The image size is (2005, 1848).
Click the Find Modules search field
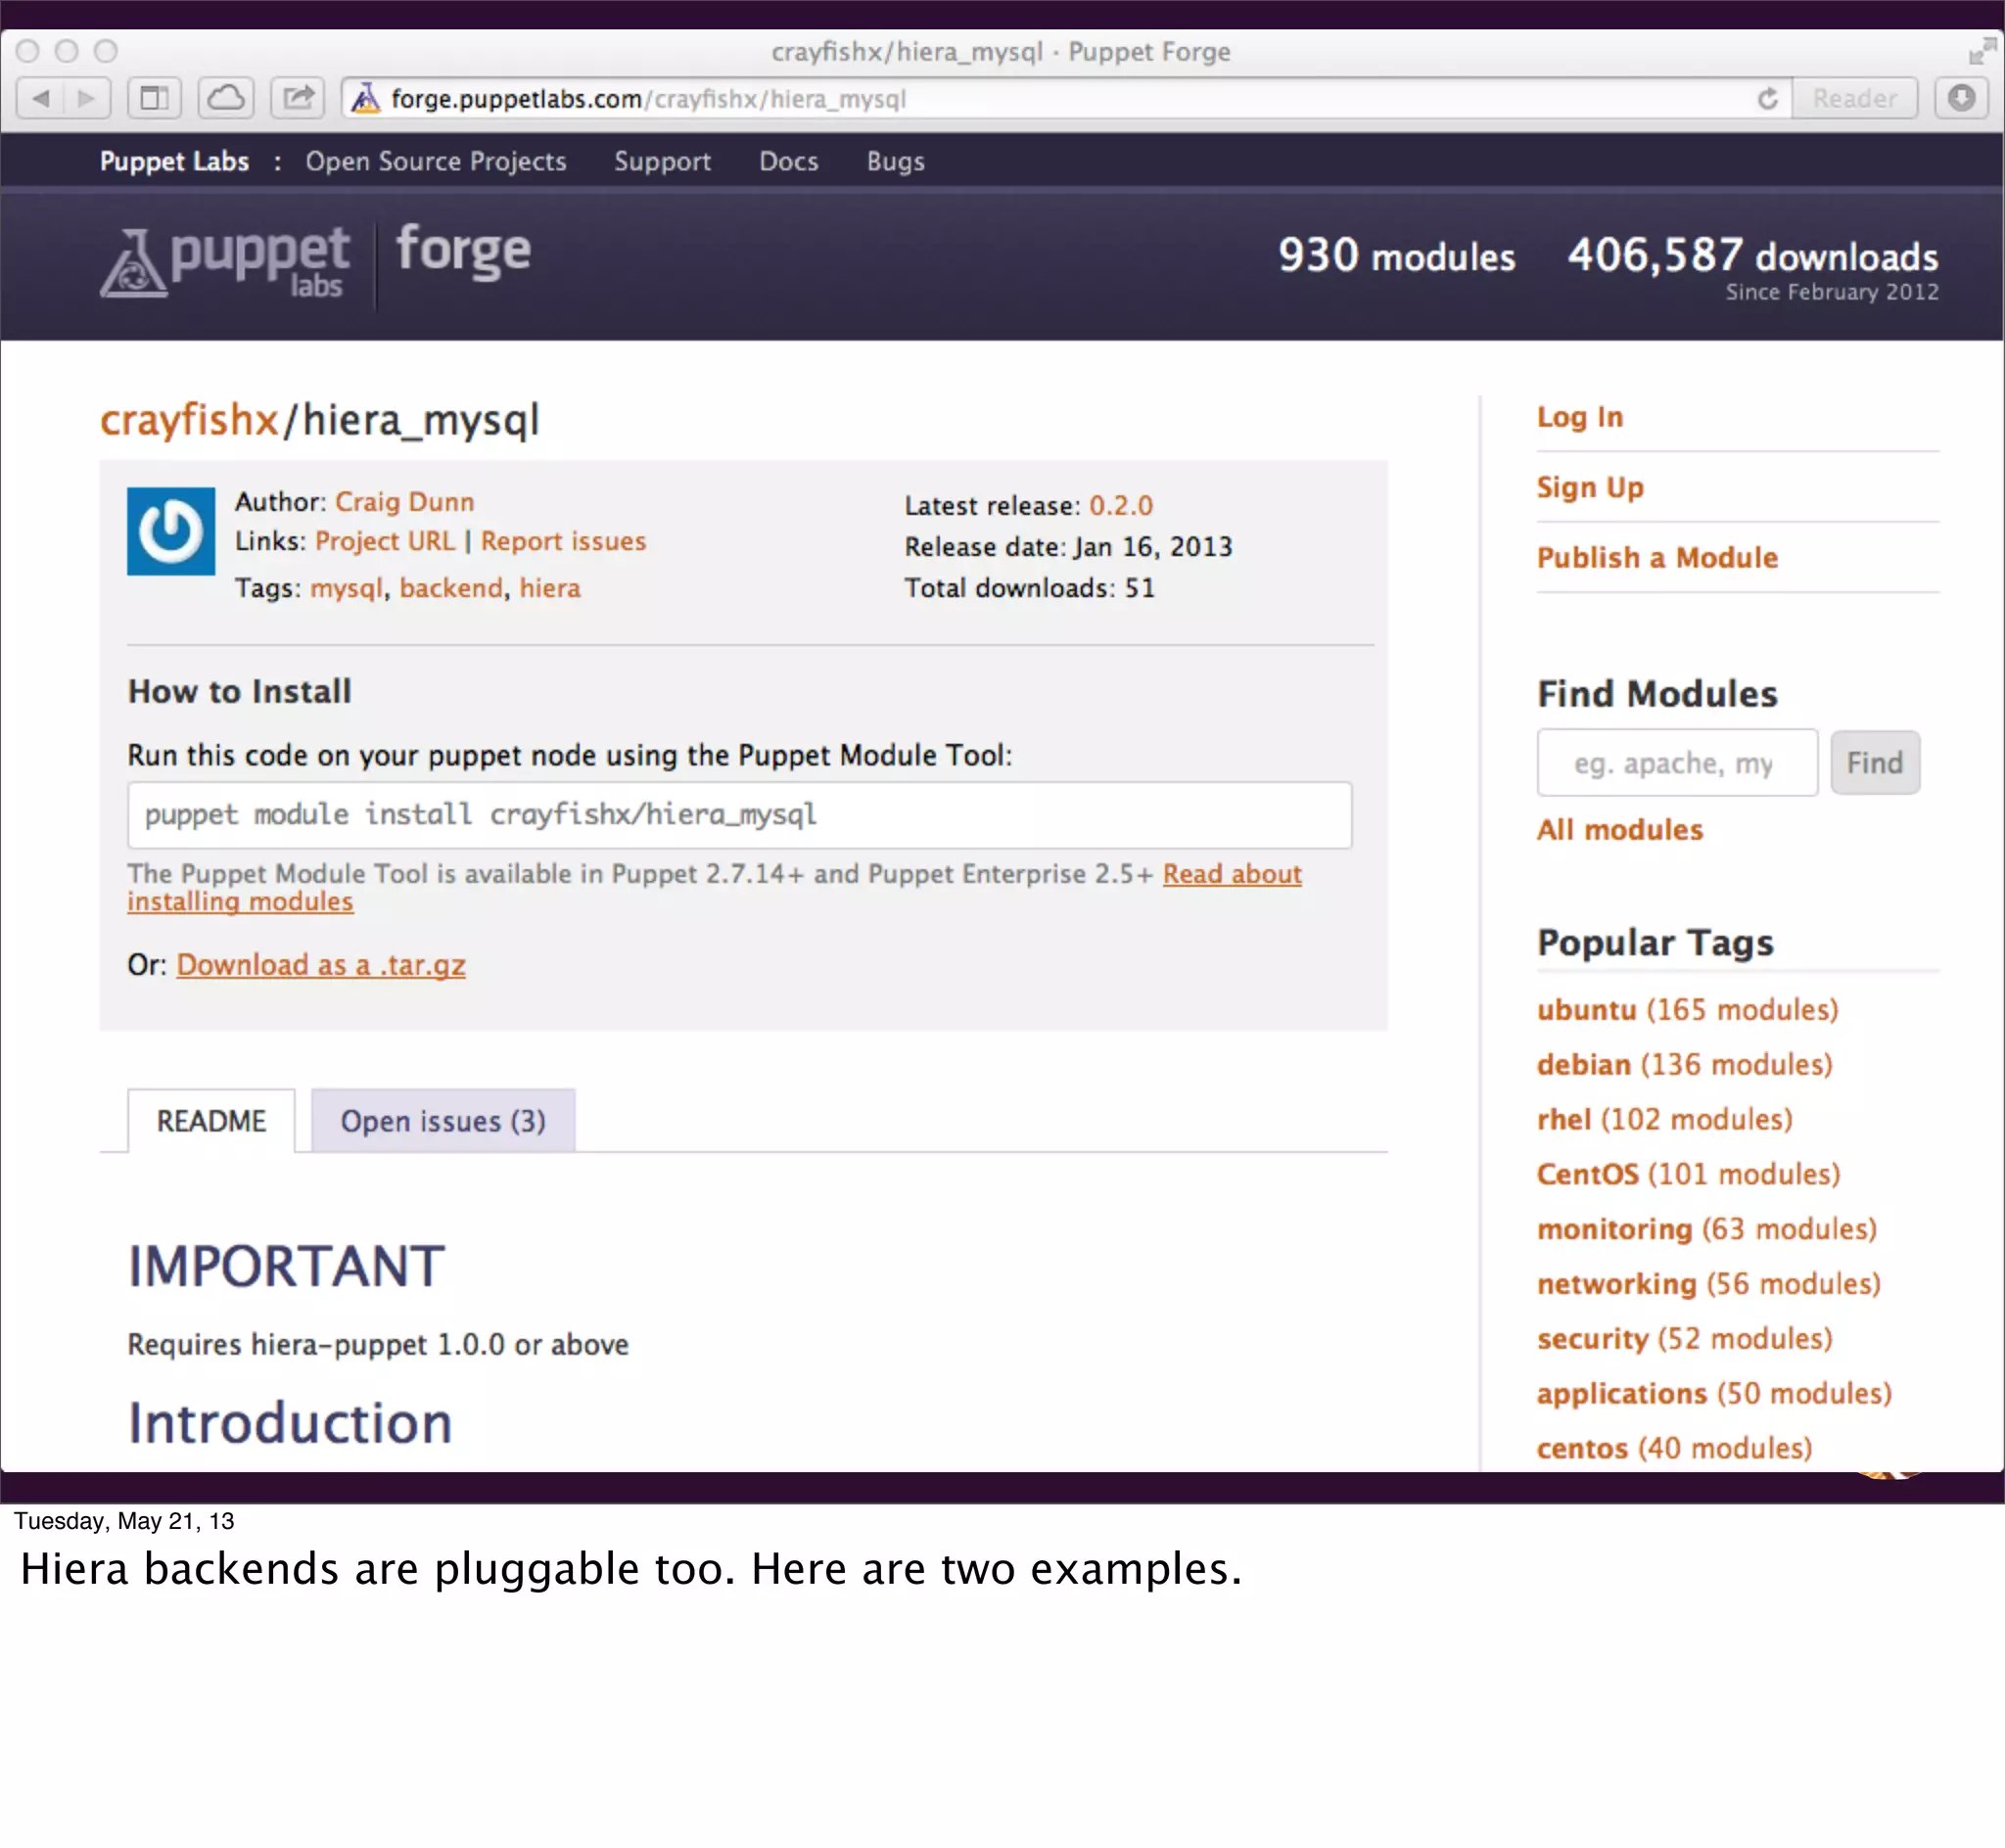(1677, 763)
